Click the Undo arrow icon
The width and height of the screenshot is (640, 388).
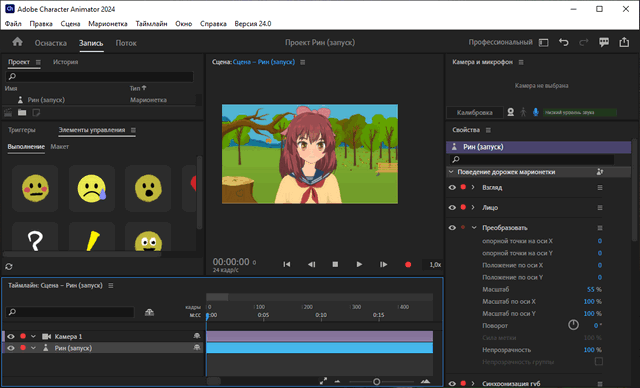coord(564,42)
